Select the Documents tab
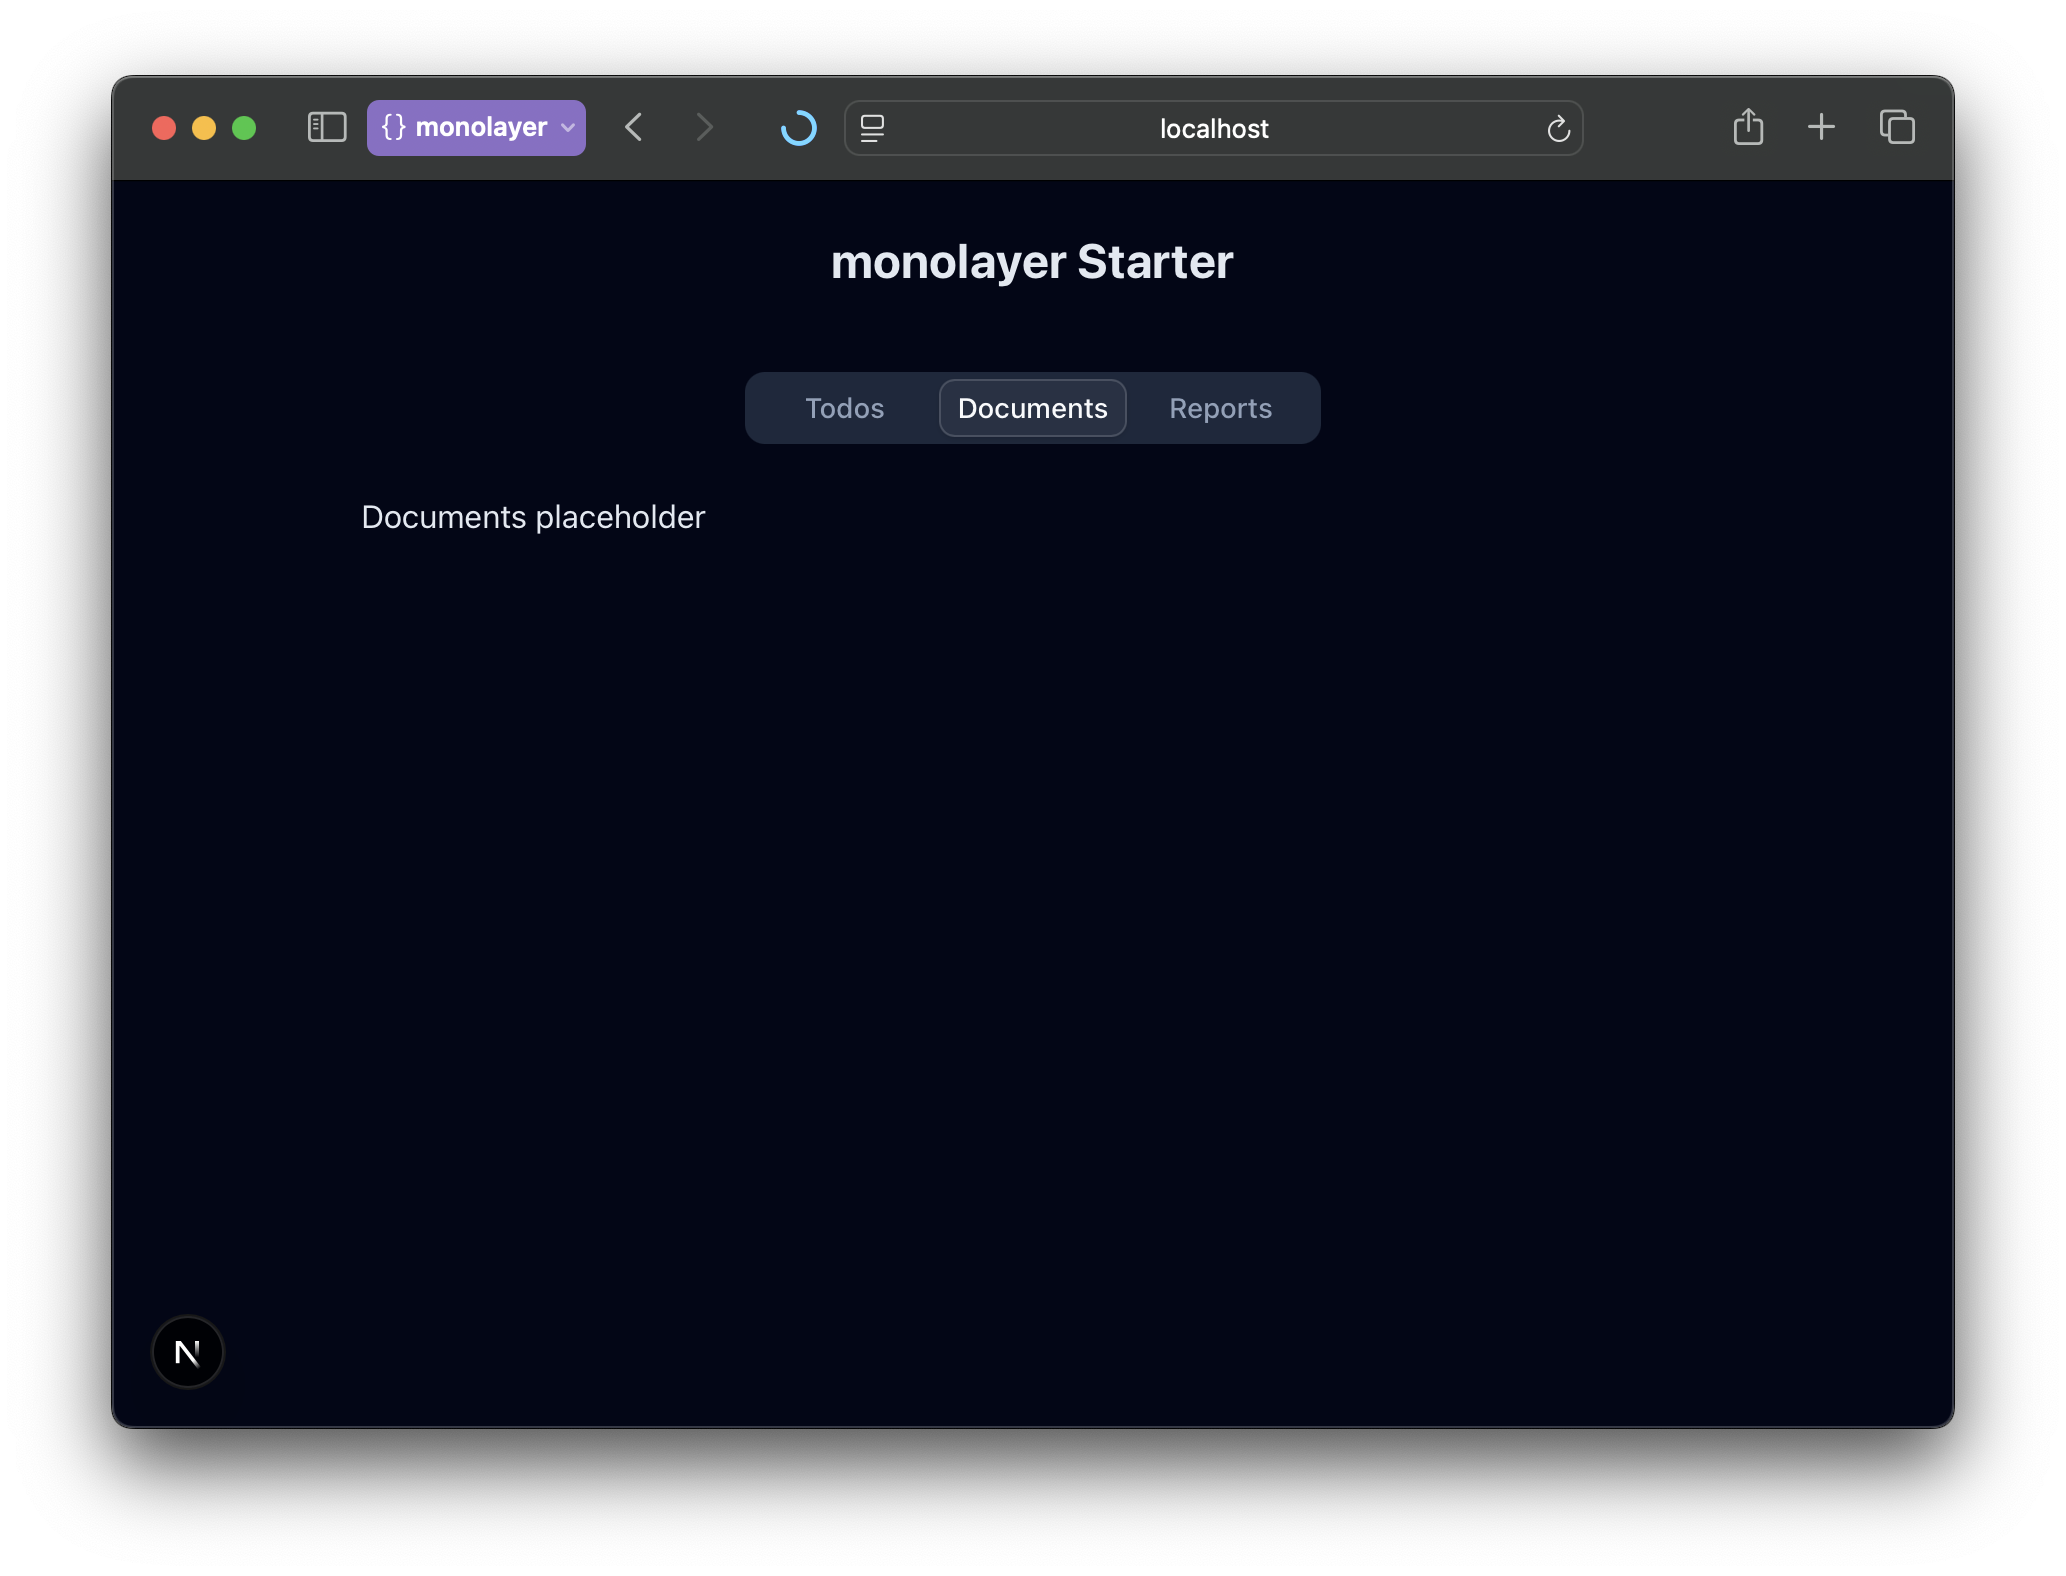2066x1576 pixels. 1031,408
